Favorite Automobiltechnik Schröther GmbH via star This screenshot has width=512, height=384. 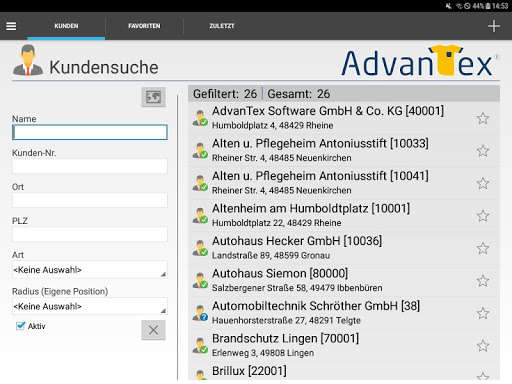pos(483,313)
